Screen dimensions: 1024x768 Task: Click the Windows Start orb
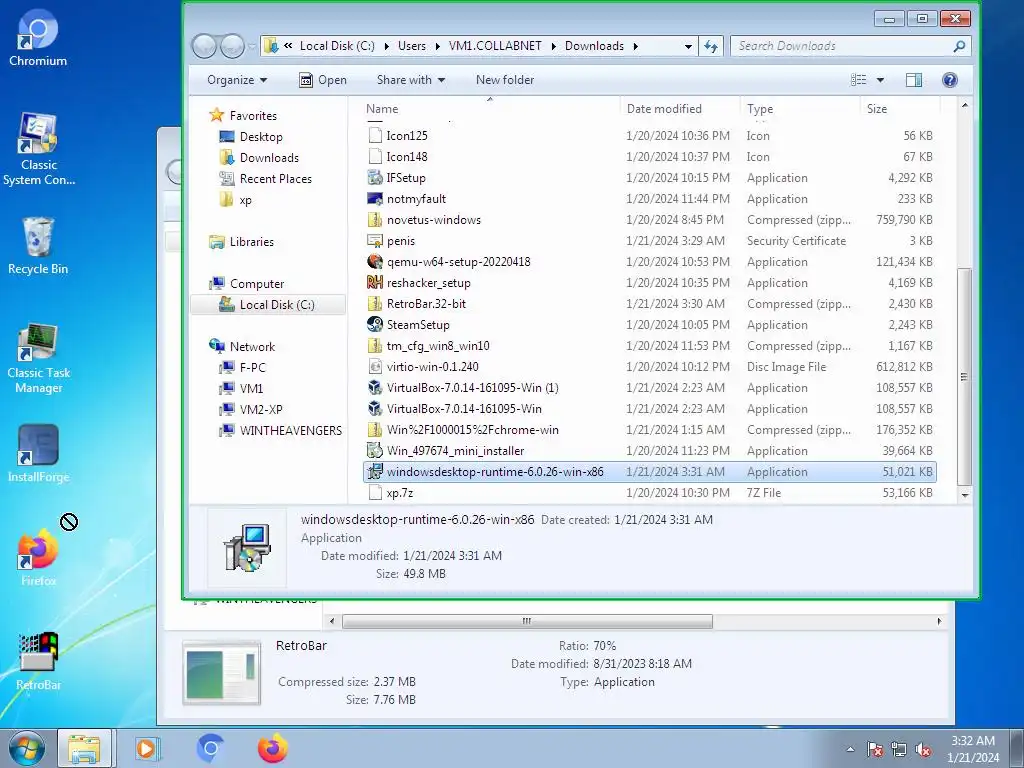26,748
